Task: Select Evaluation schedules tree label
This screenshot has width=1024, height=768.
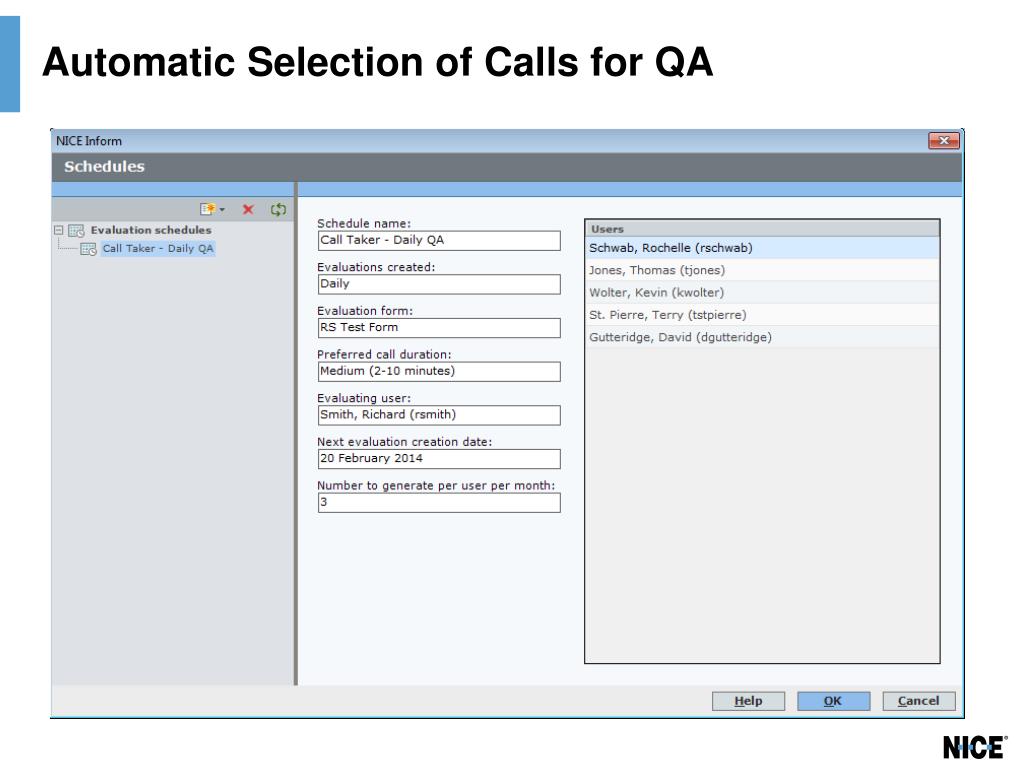Action: (x=151, y=230)
